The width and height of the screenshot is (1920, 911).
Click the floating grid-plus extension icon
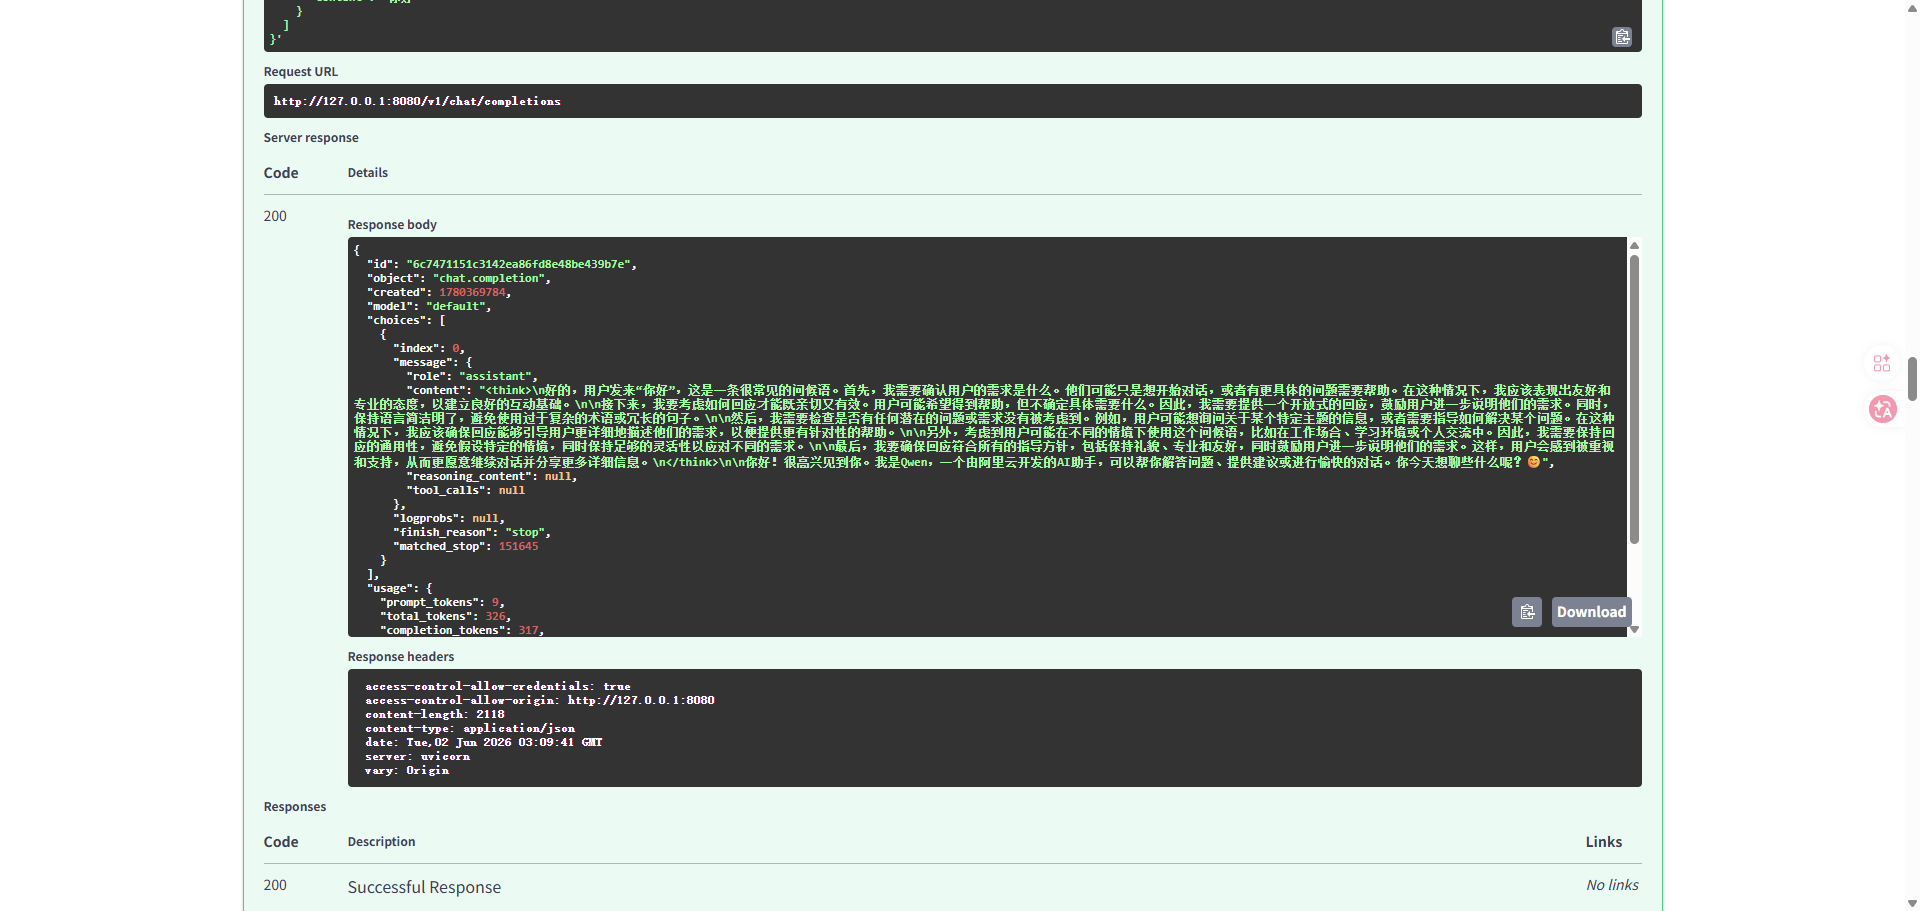point(1882,363)
